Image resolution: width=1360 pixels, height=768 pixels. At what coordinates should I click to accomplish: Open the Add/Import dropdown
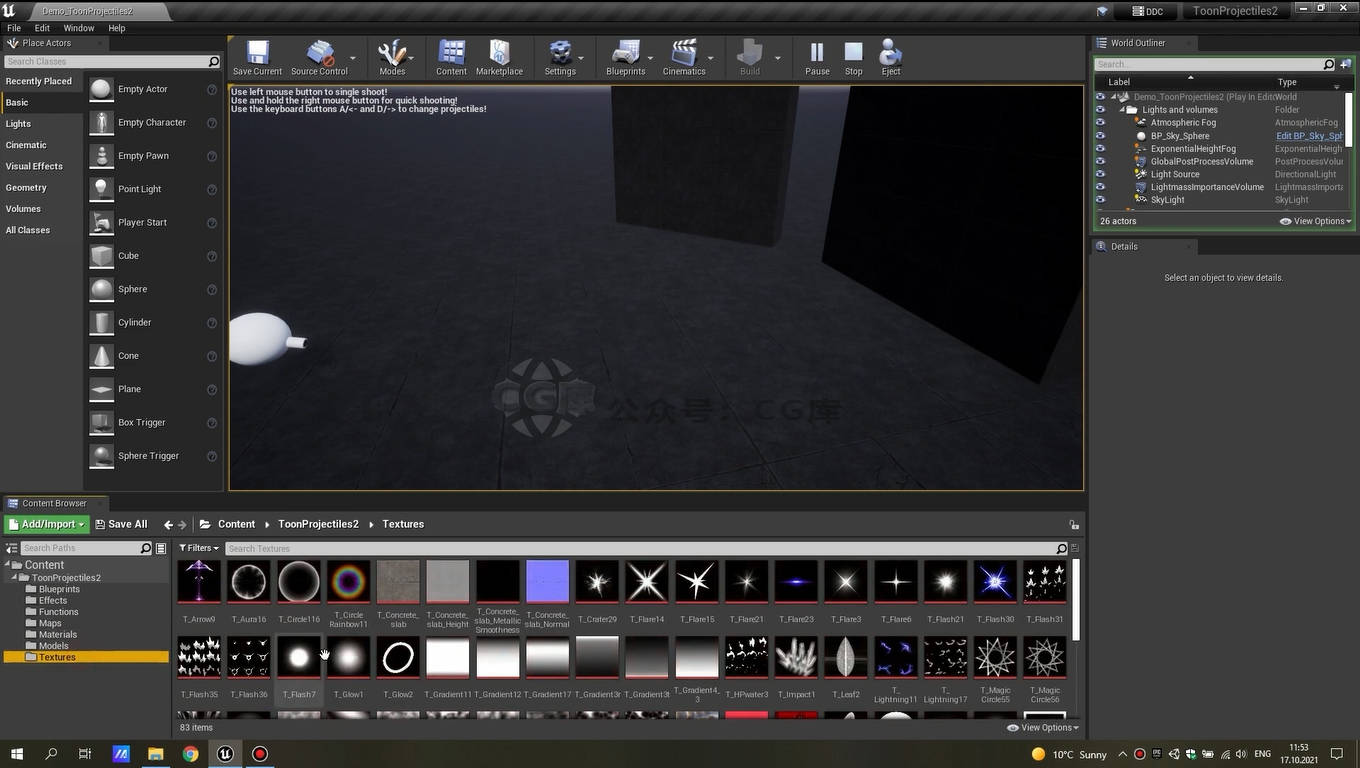47,524
